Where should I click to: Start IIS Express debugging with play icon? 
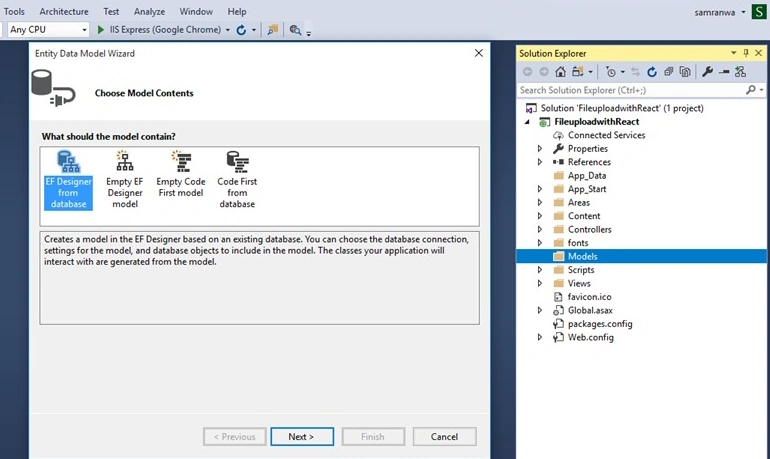point(101,30)
